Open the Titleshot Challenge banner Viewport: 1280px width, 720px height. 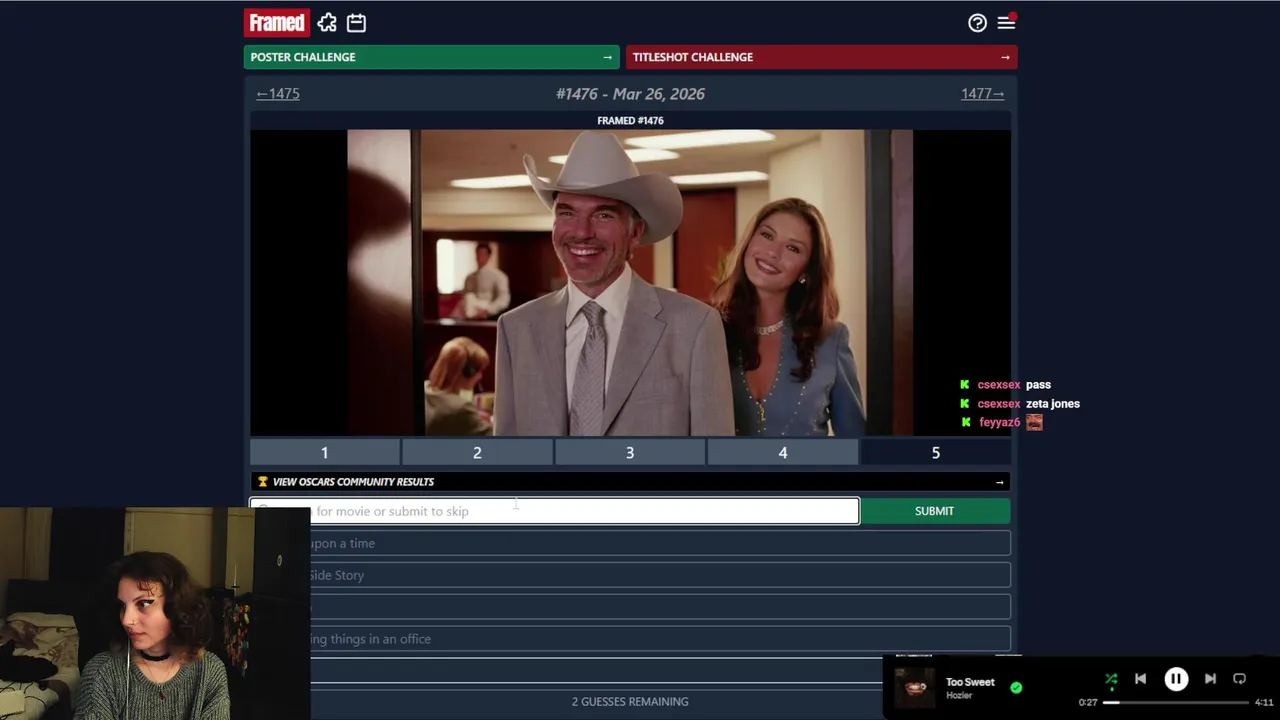(822, 57)
